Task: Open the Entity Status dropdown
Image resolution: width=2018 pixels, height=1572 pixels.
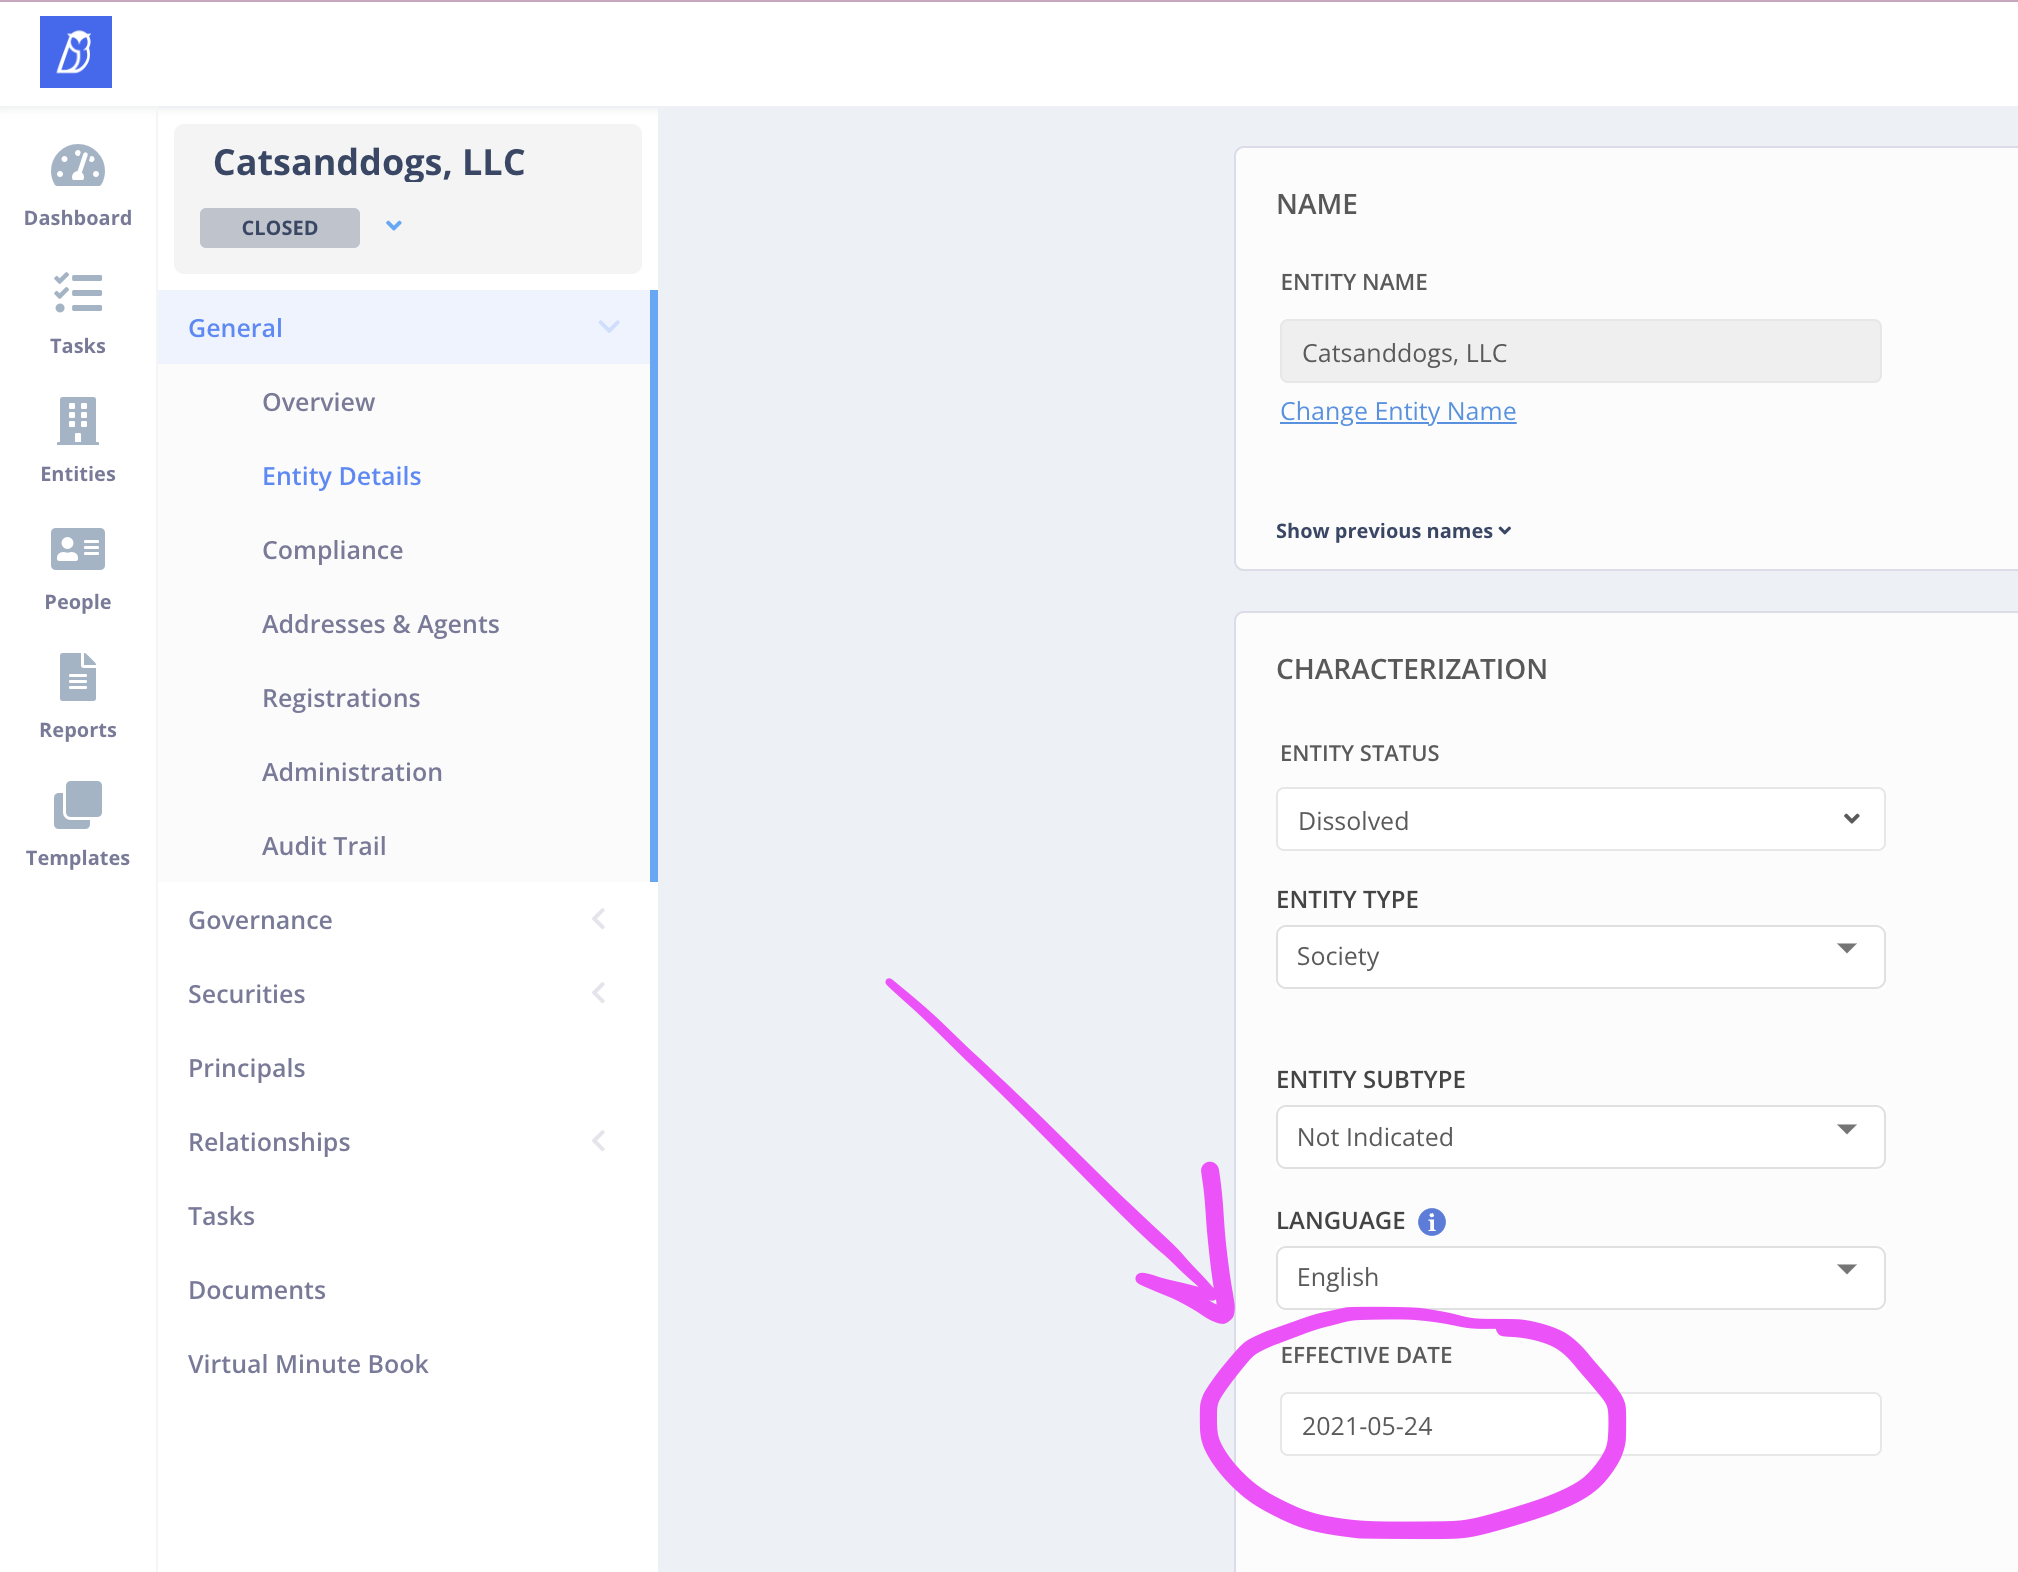Action: click(1580, 820)
